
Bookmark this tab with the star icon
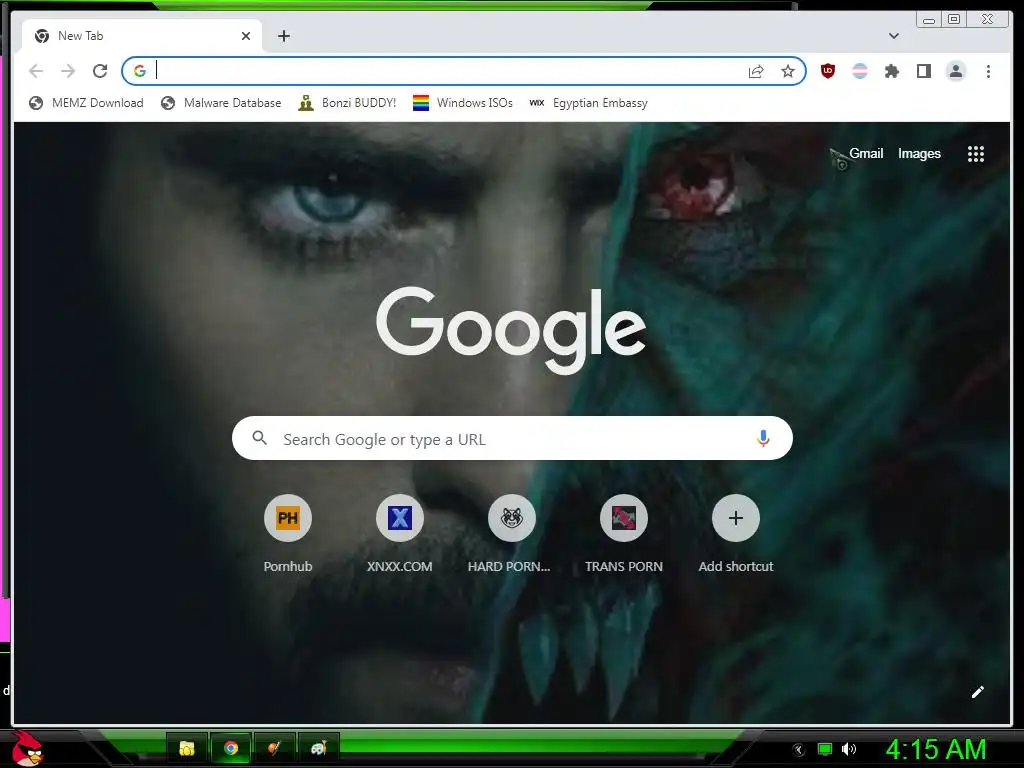(788, 71)
